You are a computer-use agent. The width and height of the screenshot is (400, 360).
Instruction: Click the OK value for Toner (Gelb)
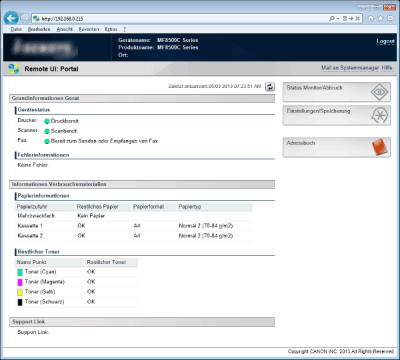tap(91, 292)
